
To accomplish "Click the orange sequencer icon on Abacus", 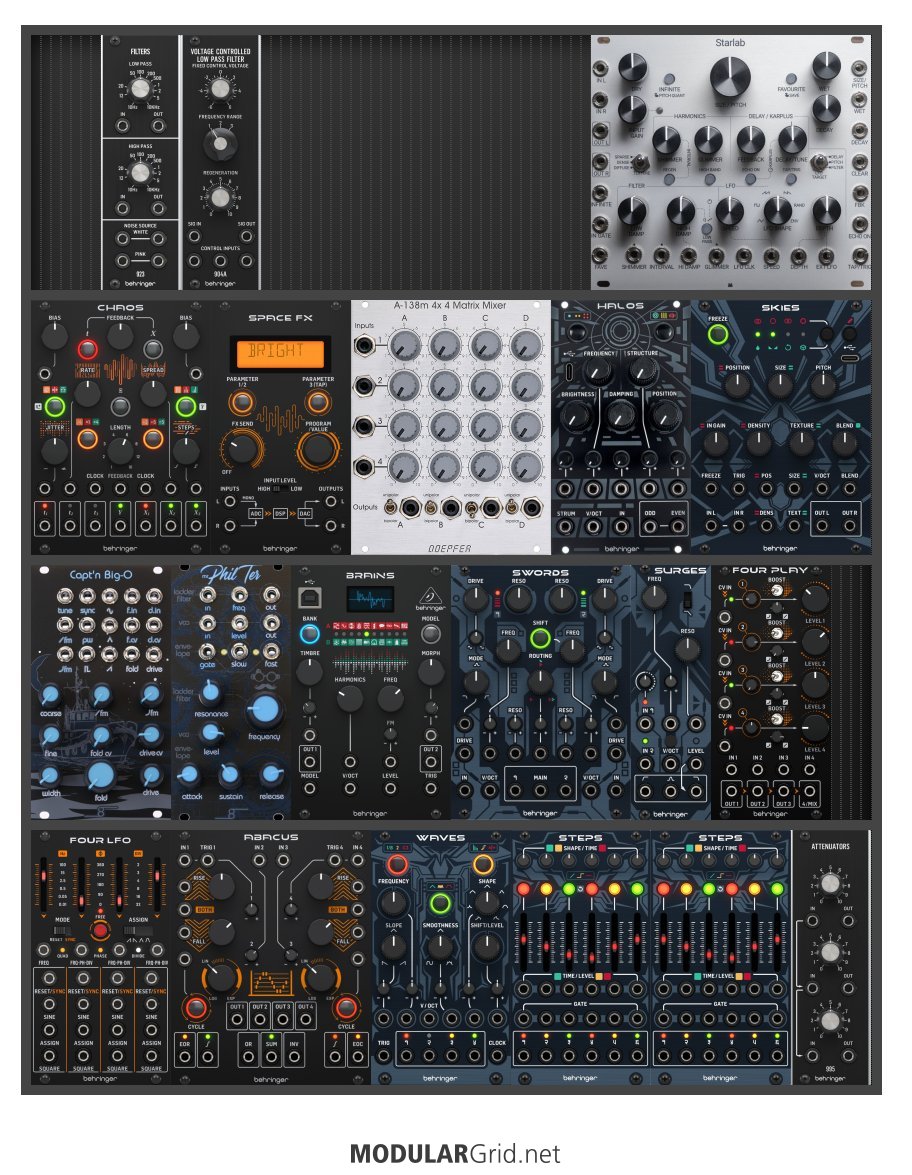I will tap(271, 982).
